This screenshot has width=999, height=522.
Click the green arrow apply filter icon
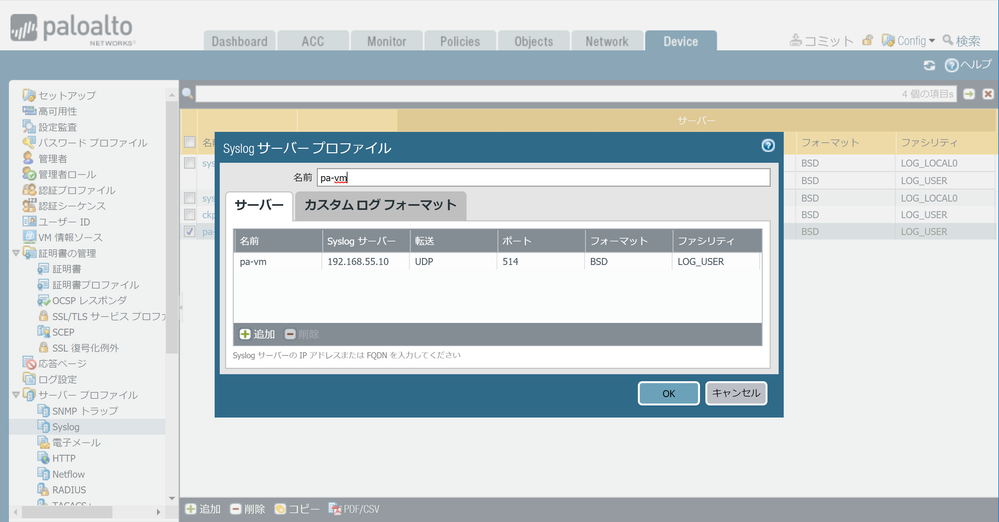[969, 94]
